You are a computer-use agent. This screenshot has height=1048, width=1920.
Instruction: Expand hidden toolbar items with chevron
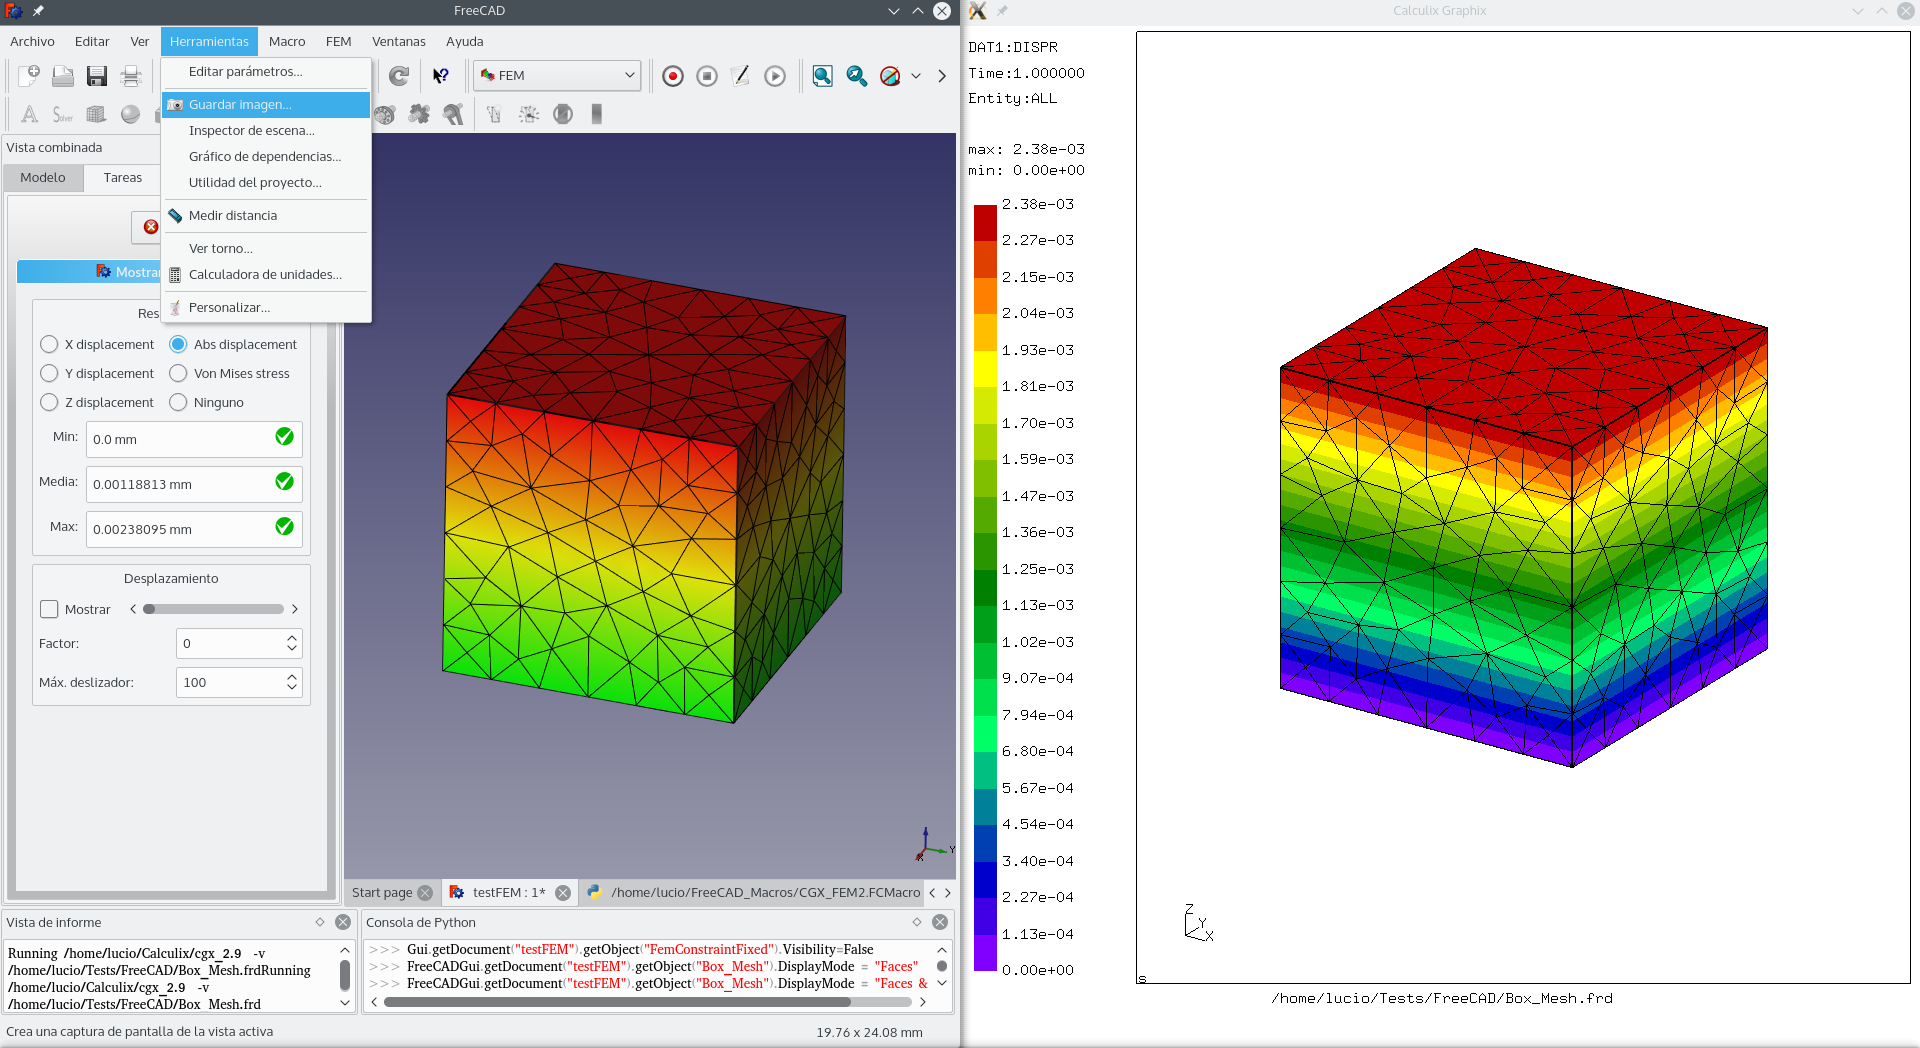[942, 76]
